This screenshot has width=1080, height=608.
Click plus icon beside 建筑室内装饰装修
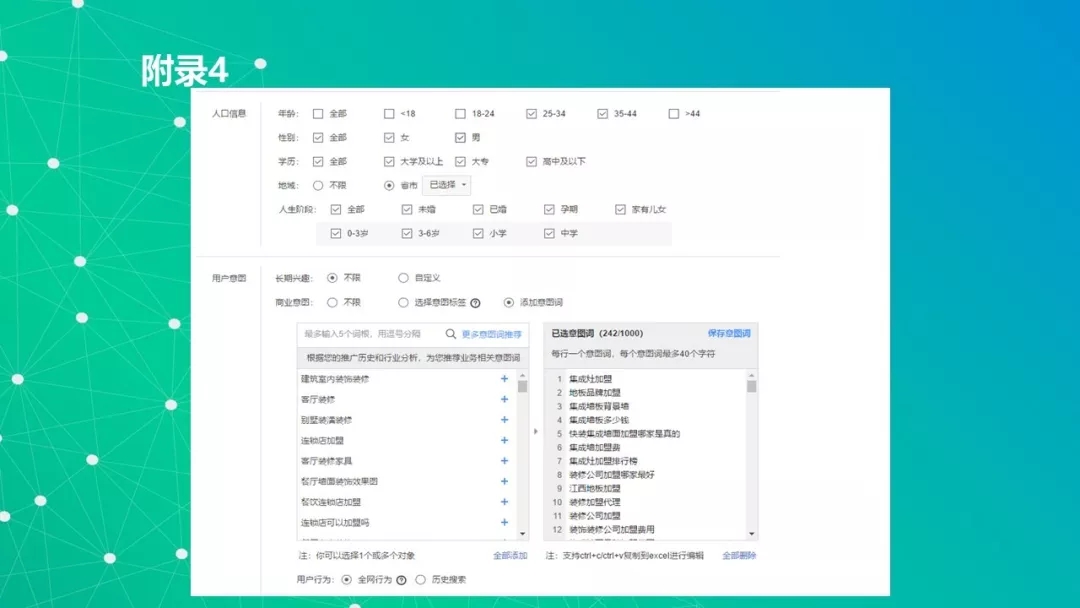click(x=504, y=379)
